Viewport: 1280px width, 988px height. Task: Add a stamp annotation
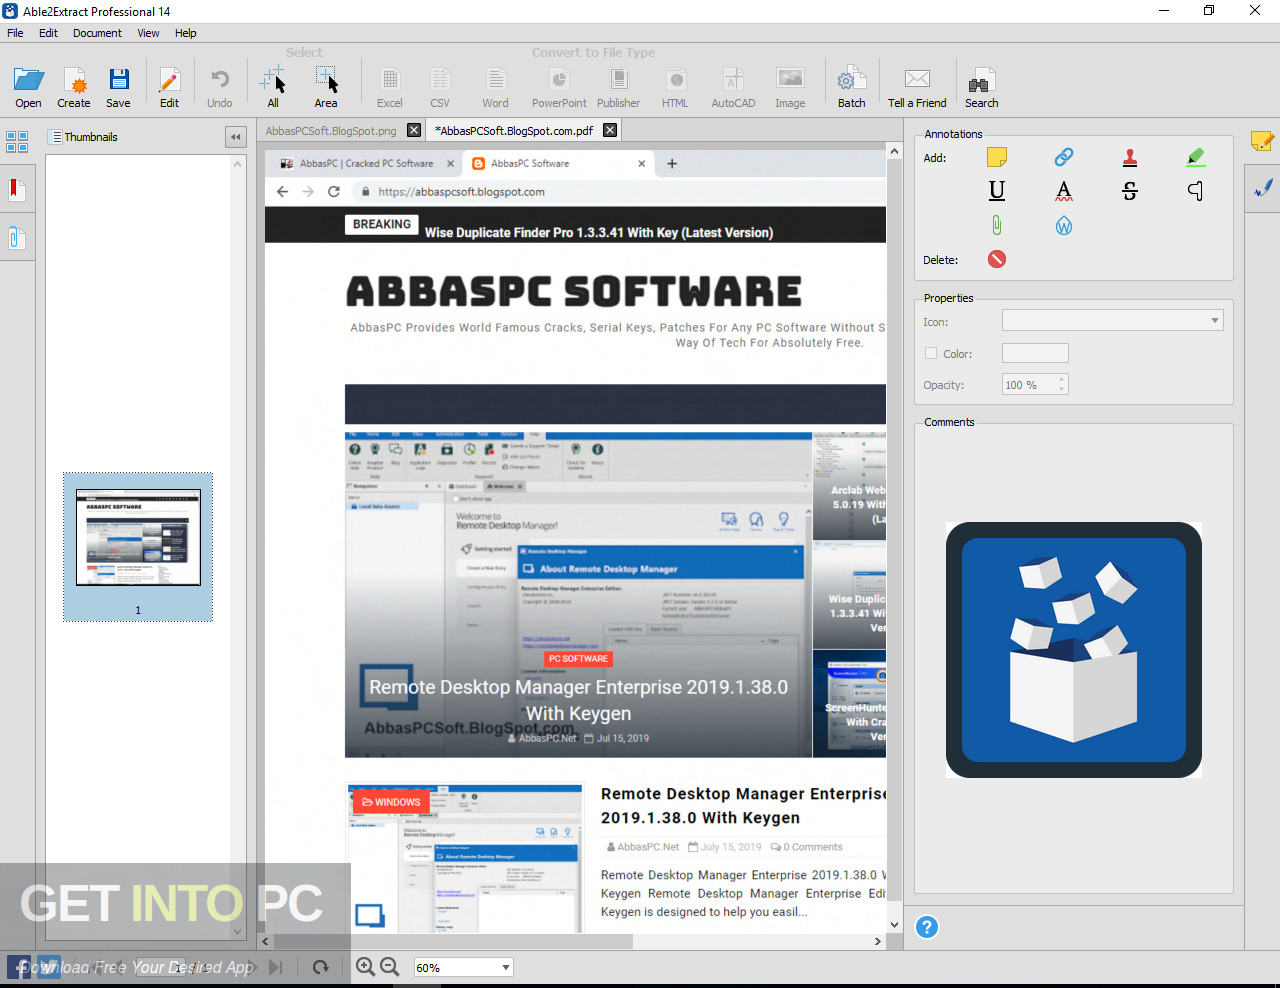click(1130, 157)
